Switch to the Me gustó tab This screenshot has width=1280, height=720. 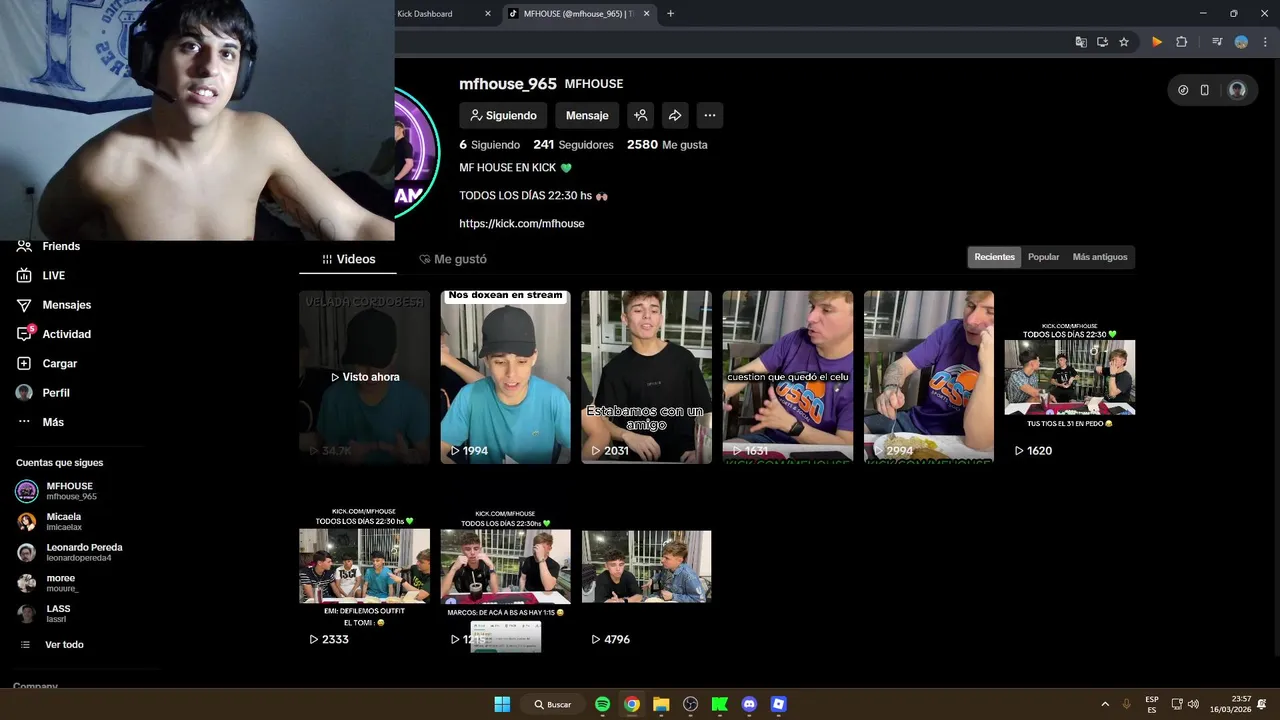(453, 259)
